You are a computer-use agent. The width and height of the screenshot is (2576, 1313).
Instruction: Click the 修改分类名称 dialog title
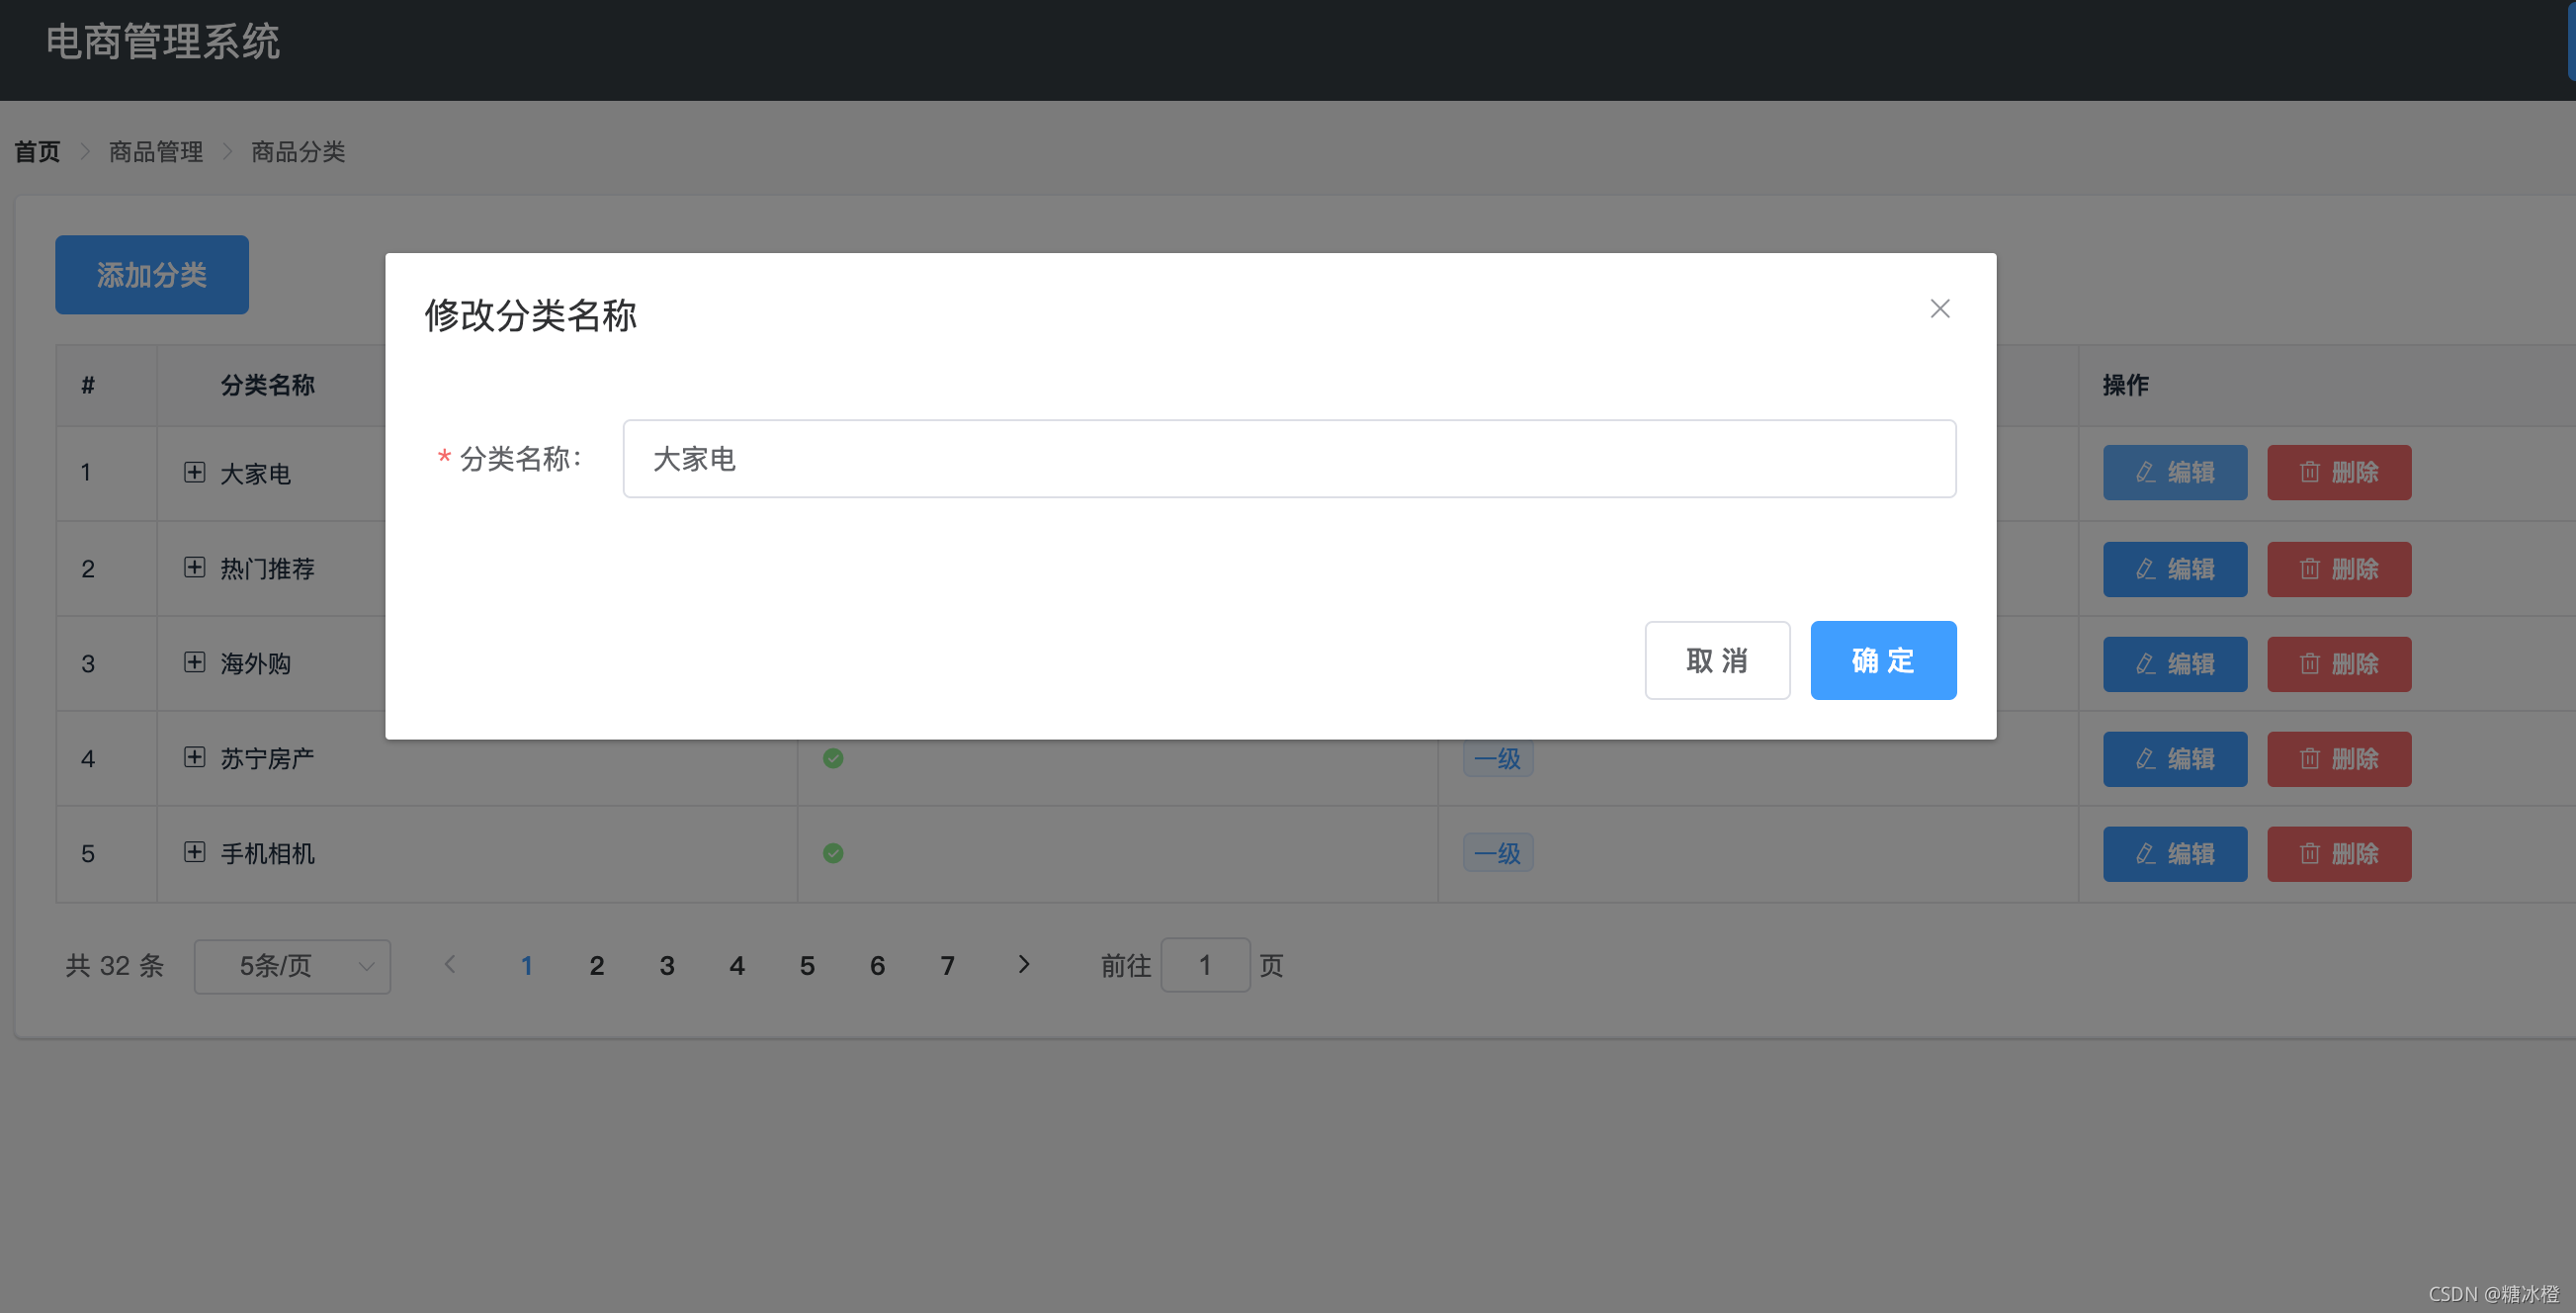(x=530, y=316)
